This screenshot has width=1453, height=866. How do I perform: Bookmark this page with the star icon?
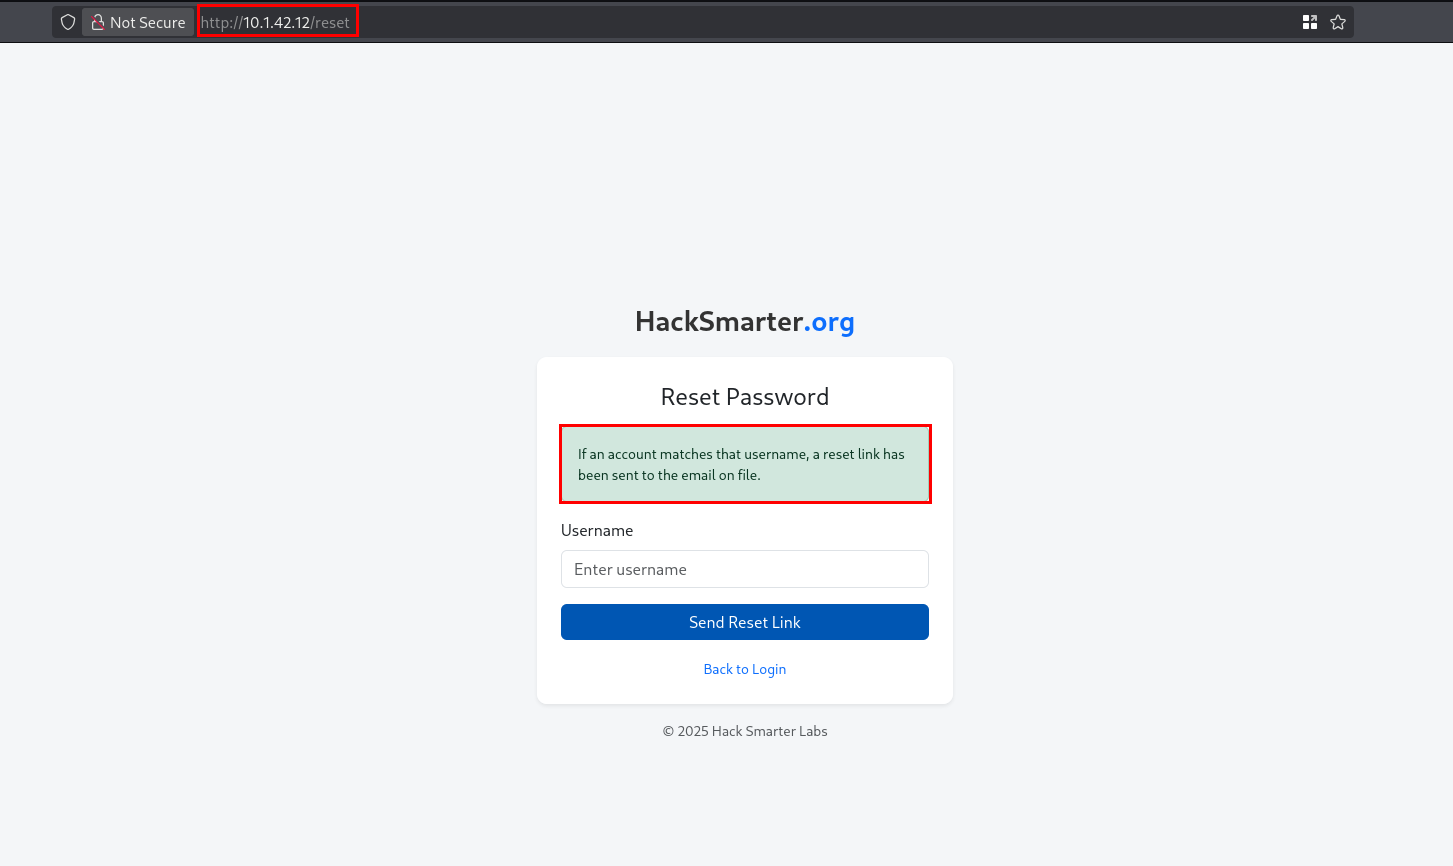(x=1338, y=22)
